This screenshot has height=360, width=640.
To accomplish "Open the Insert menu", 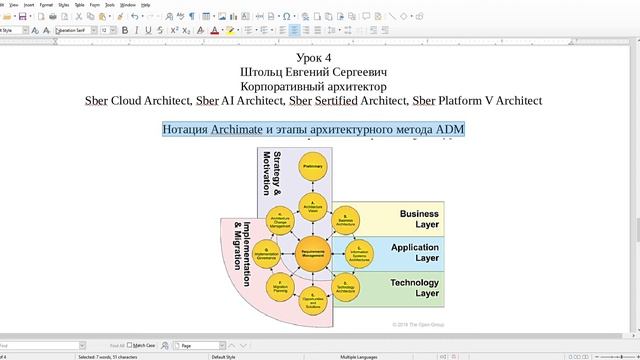I will (29, 5).
